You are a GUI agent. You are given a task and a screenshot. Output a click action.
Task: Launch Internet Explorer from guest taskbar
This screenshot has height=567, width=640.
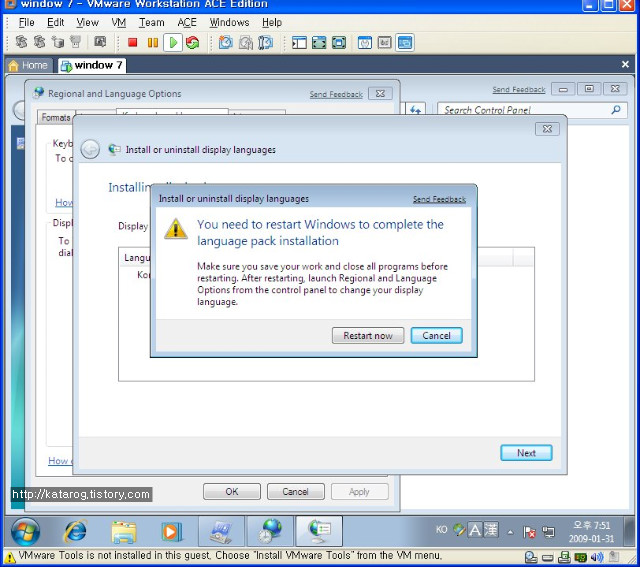tap(76, 531)
